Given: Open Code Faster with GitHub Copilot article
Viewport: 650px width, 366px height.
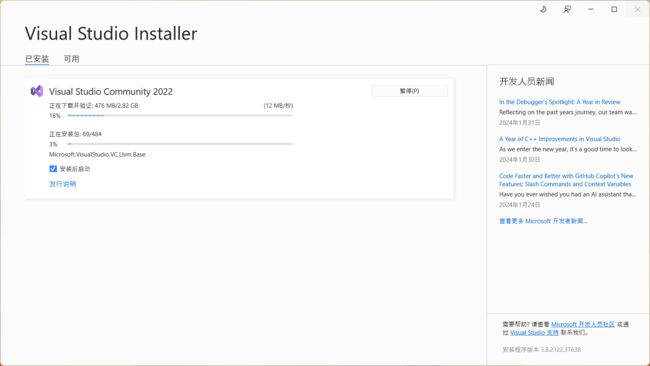Looking at the screenshot, I should (566, 180).
